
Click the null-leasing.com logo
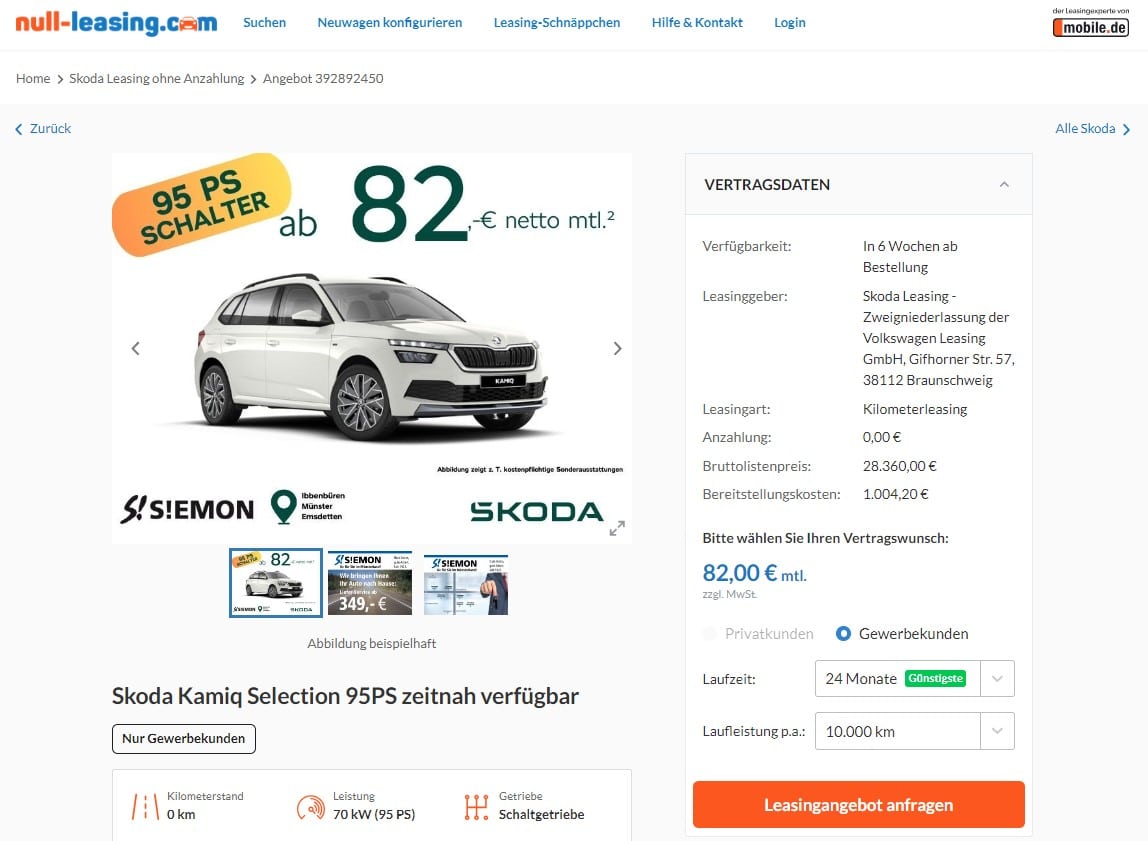116,23
